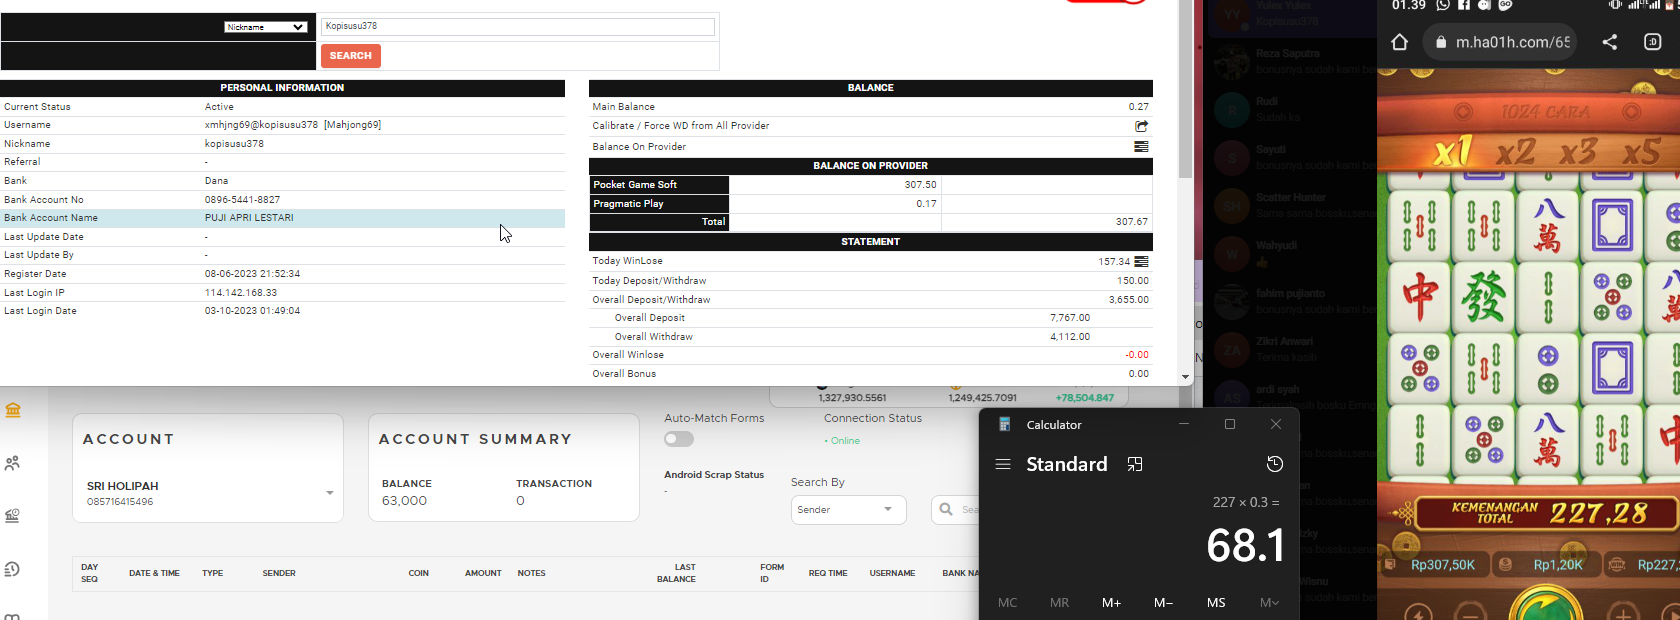Open the Search By Sender dropdown
This screenshot has height=620, width=1680.
(x=848, y=510)
